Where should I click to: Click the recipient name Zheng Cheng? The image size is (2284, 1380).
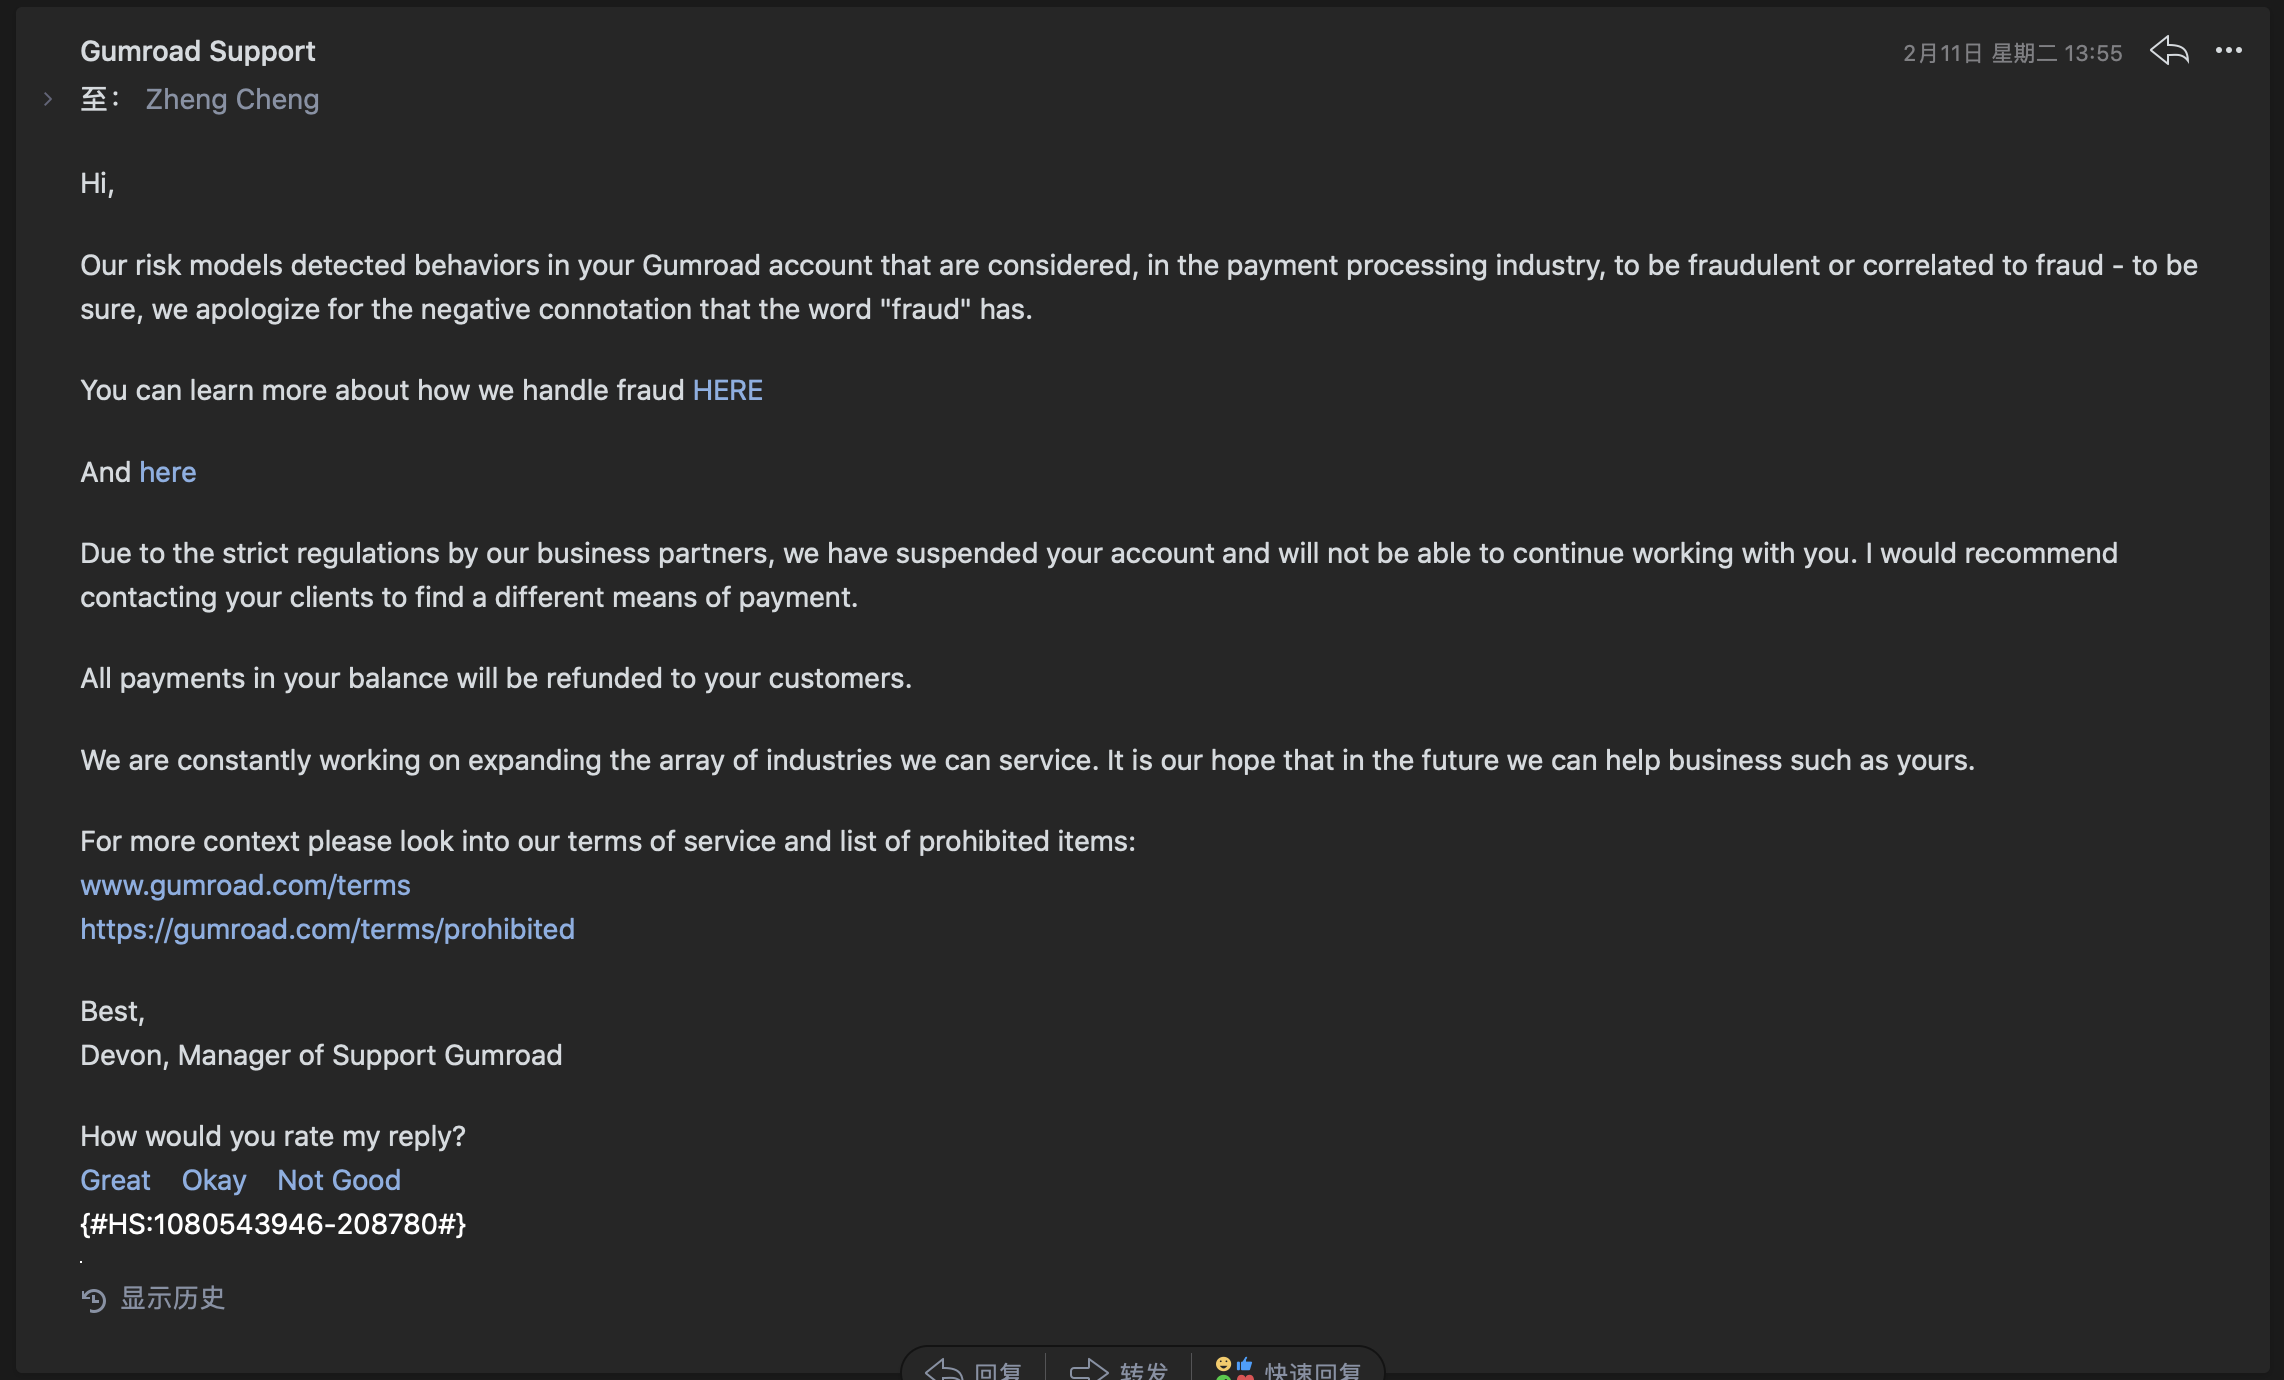(232, 99)
